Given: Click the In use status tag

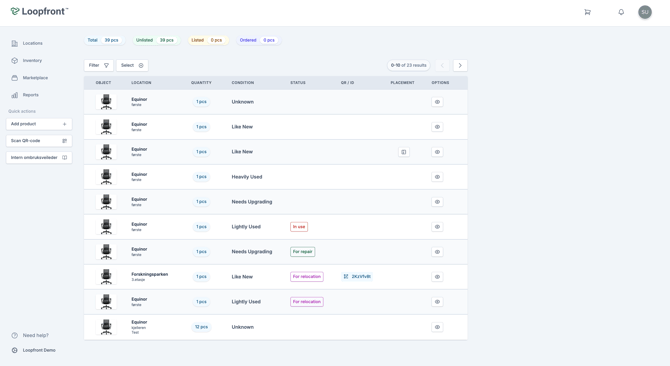Looking at the screenshot, I should [299, 227].
